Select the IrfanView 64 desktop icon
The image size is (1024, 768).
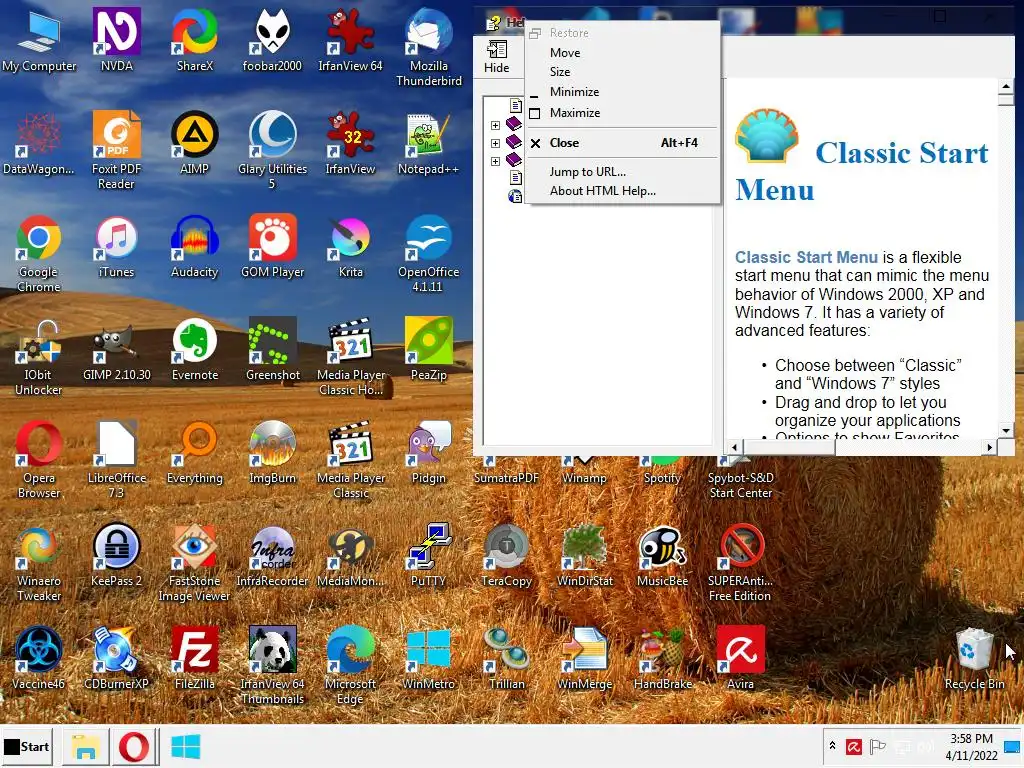[350, 39]
